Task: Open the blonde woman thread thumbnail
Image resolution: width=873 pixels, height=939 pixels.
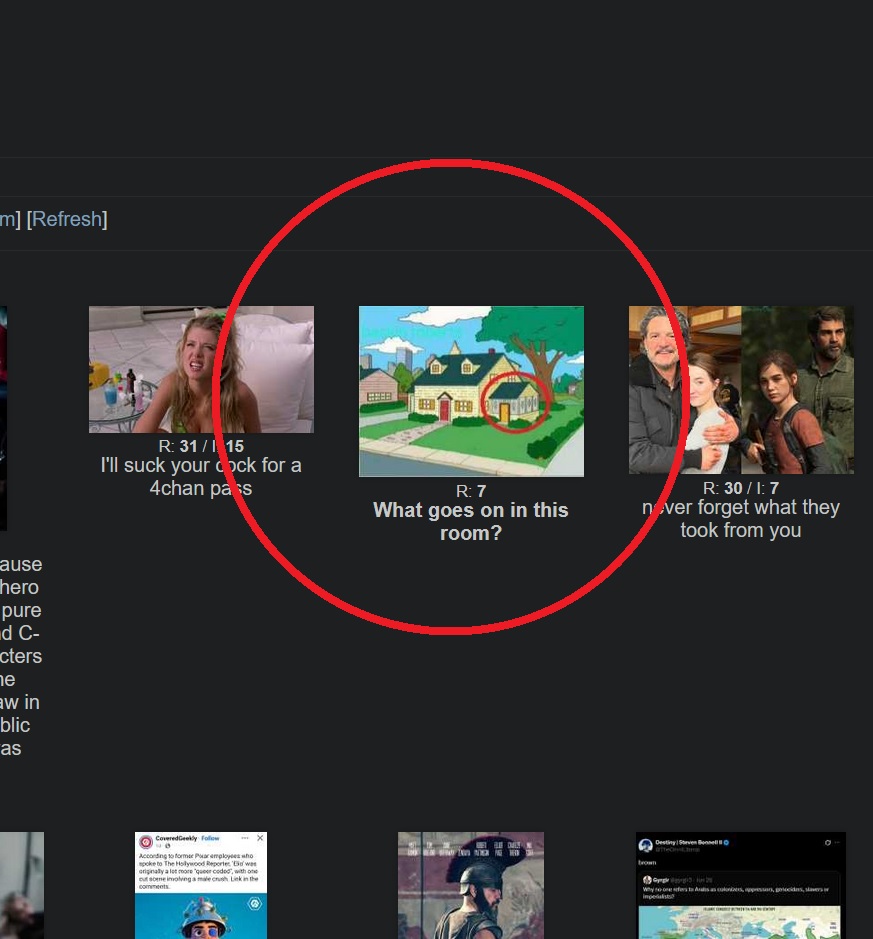Action: coord(201,369)
